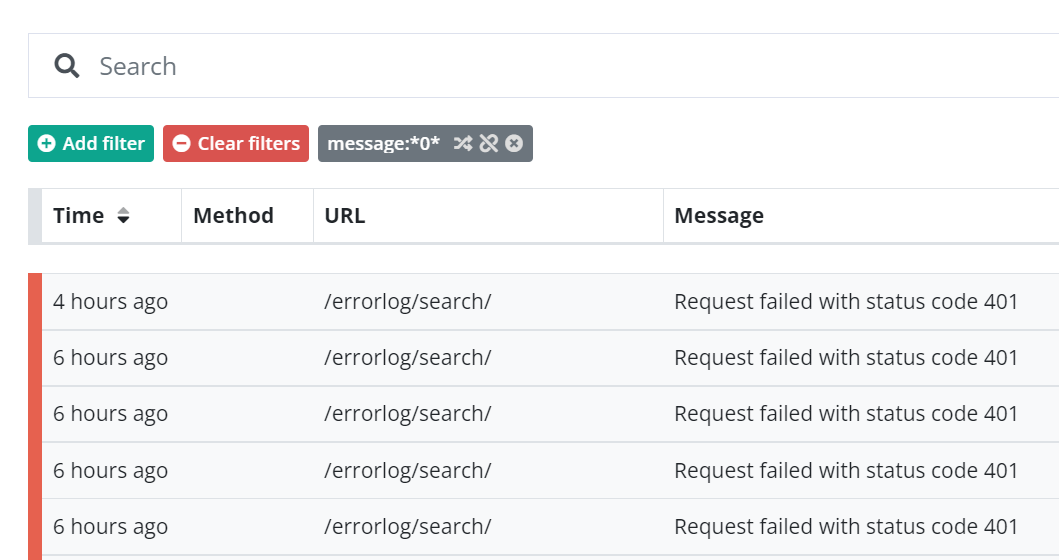Click the plus icon on Add filter
This screenshot has width=1059, height=560.
pos(46,143)
